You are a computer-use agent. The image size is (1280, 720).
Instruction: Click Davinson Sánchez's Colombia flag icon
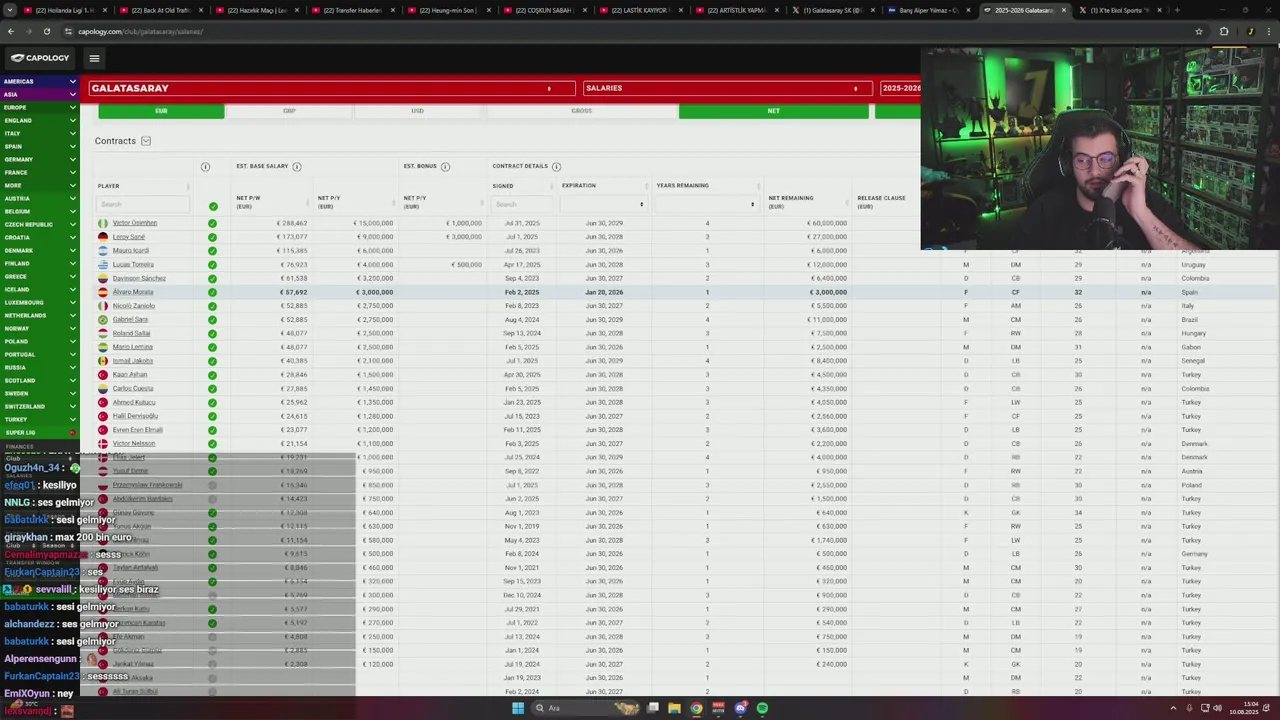pyautogui.click(x=103, y=278)
